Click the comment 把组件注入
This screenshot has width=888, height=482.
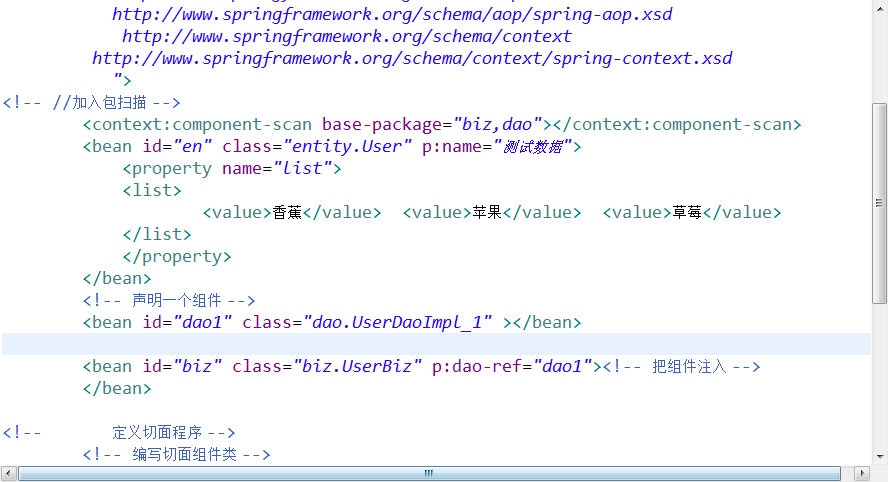click(681, 366)
